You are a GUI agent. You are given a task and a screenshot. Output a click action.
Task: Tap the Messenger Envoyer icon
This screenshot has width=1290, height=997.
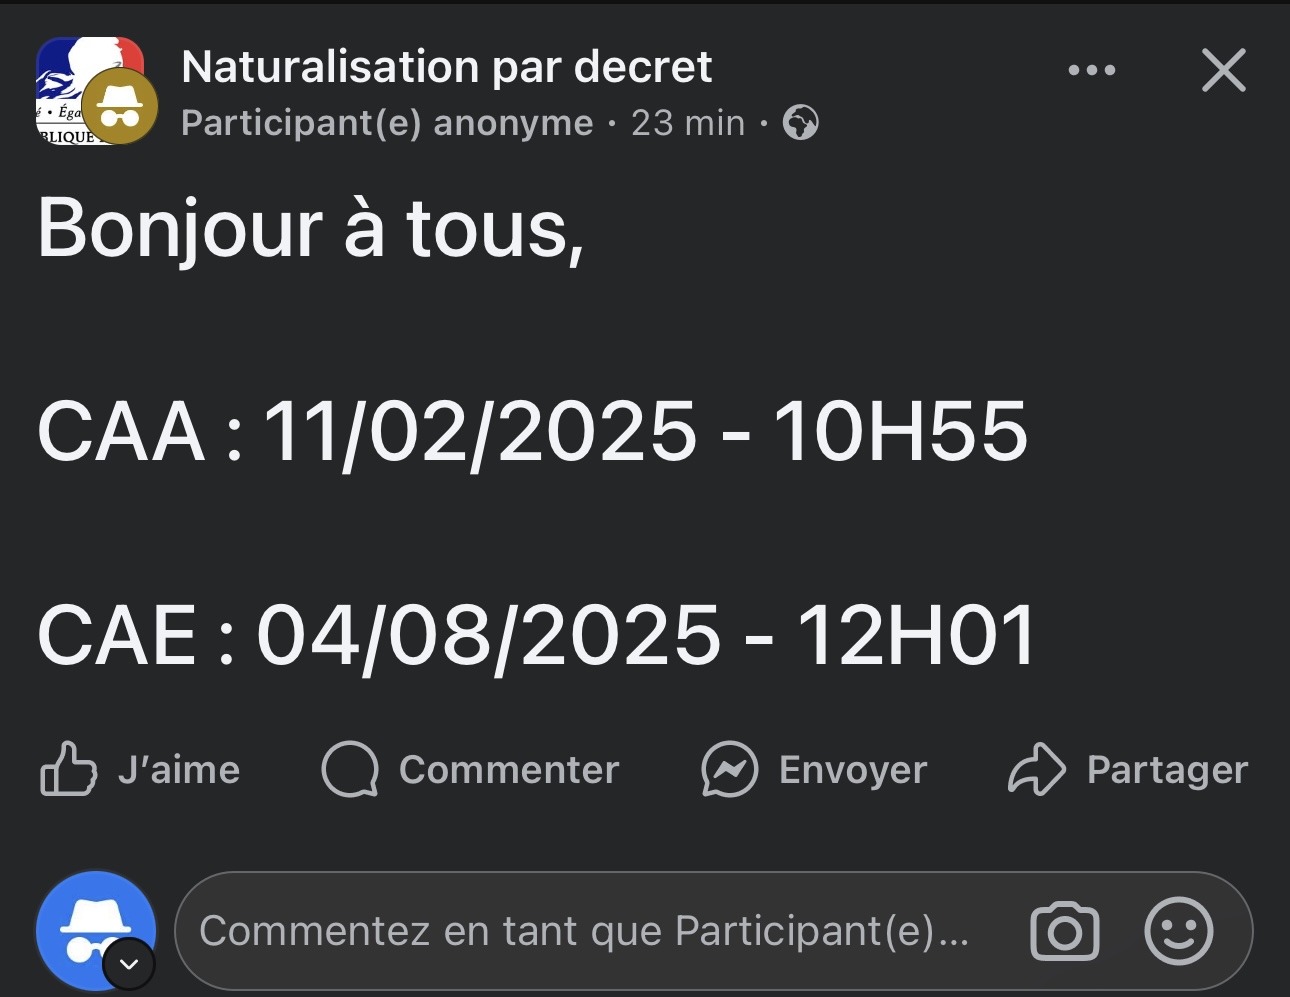click(x=729, y=769)
